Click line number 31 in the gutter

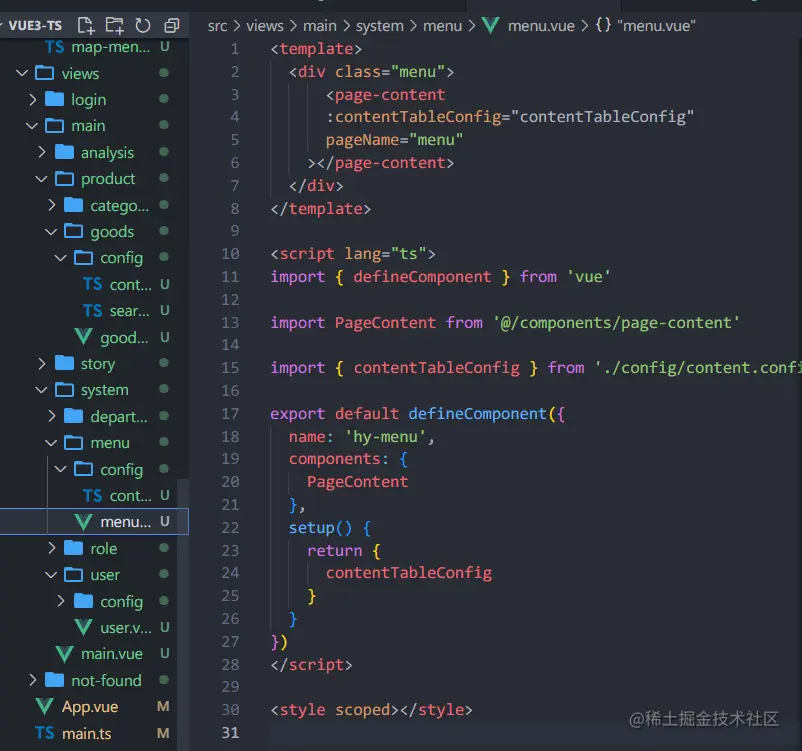pos(230,733)
